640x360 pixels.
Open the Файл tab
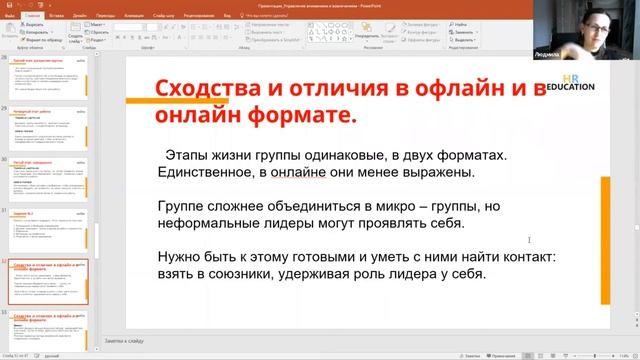tap(10, 16)
